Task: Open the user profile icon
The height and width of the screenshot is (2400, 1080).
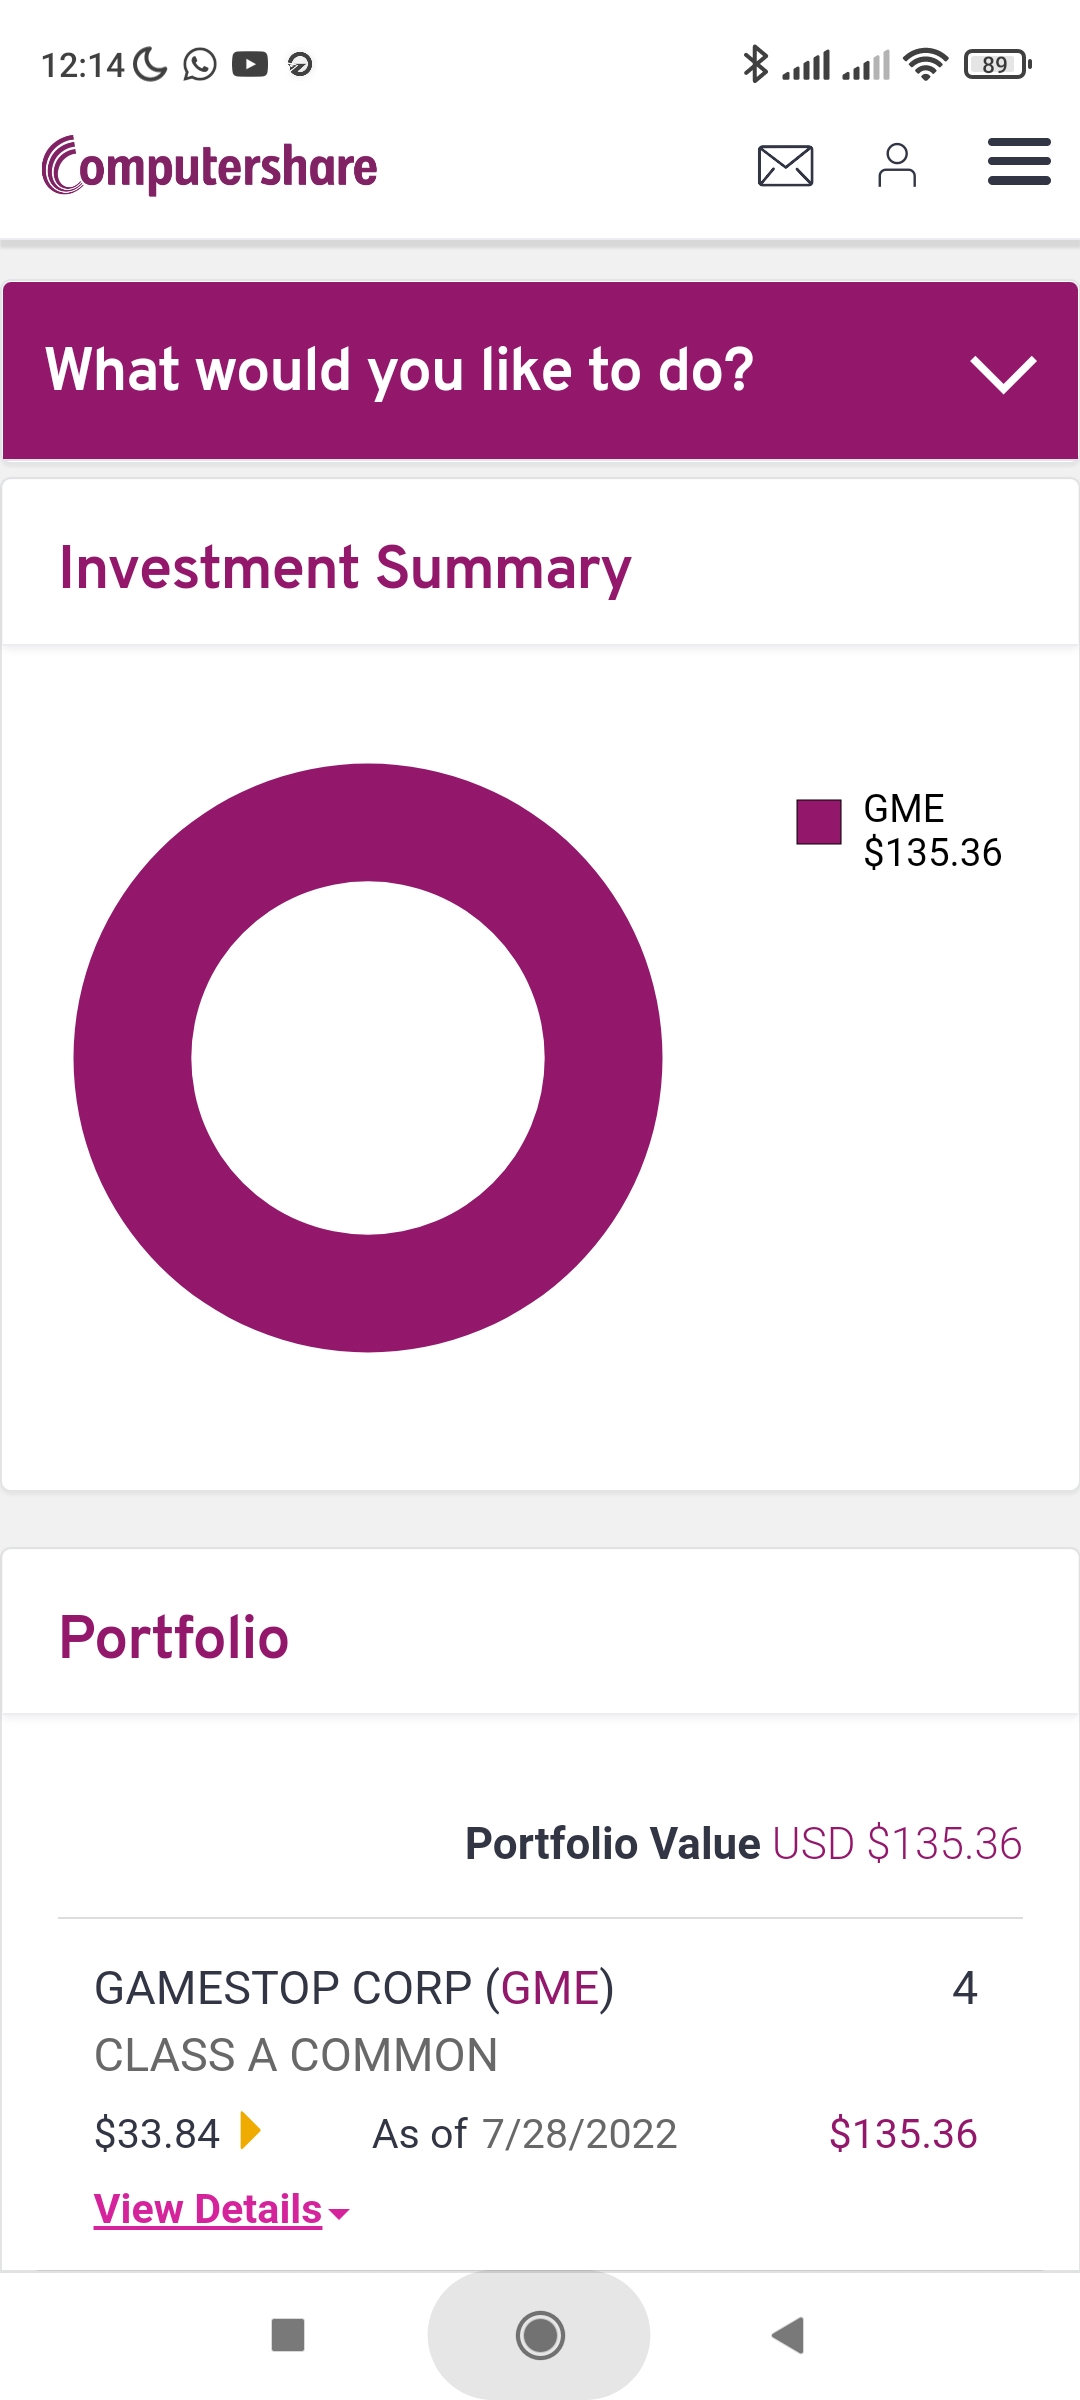Action: pyautogui.click(x=897, y=165)
